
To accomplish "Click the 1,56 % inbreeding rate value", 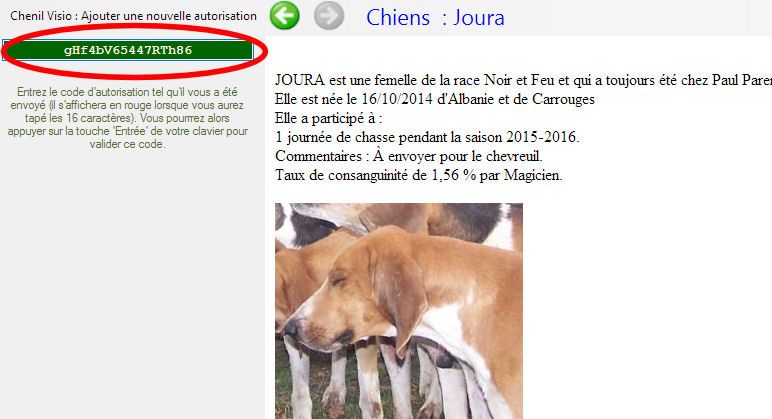I will tap(453, 175).
